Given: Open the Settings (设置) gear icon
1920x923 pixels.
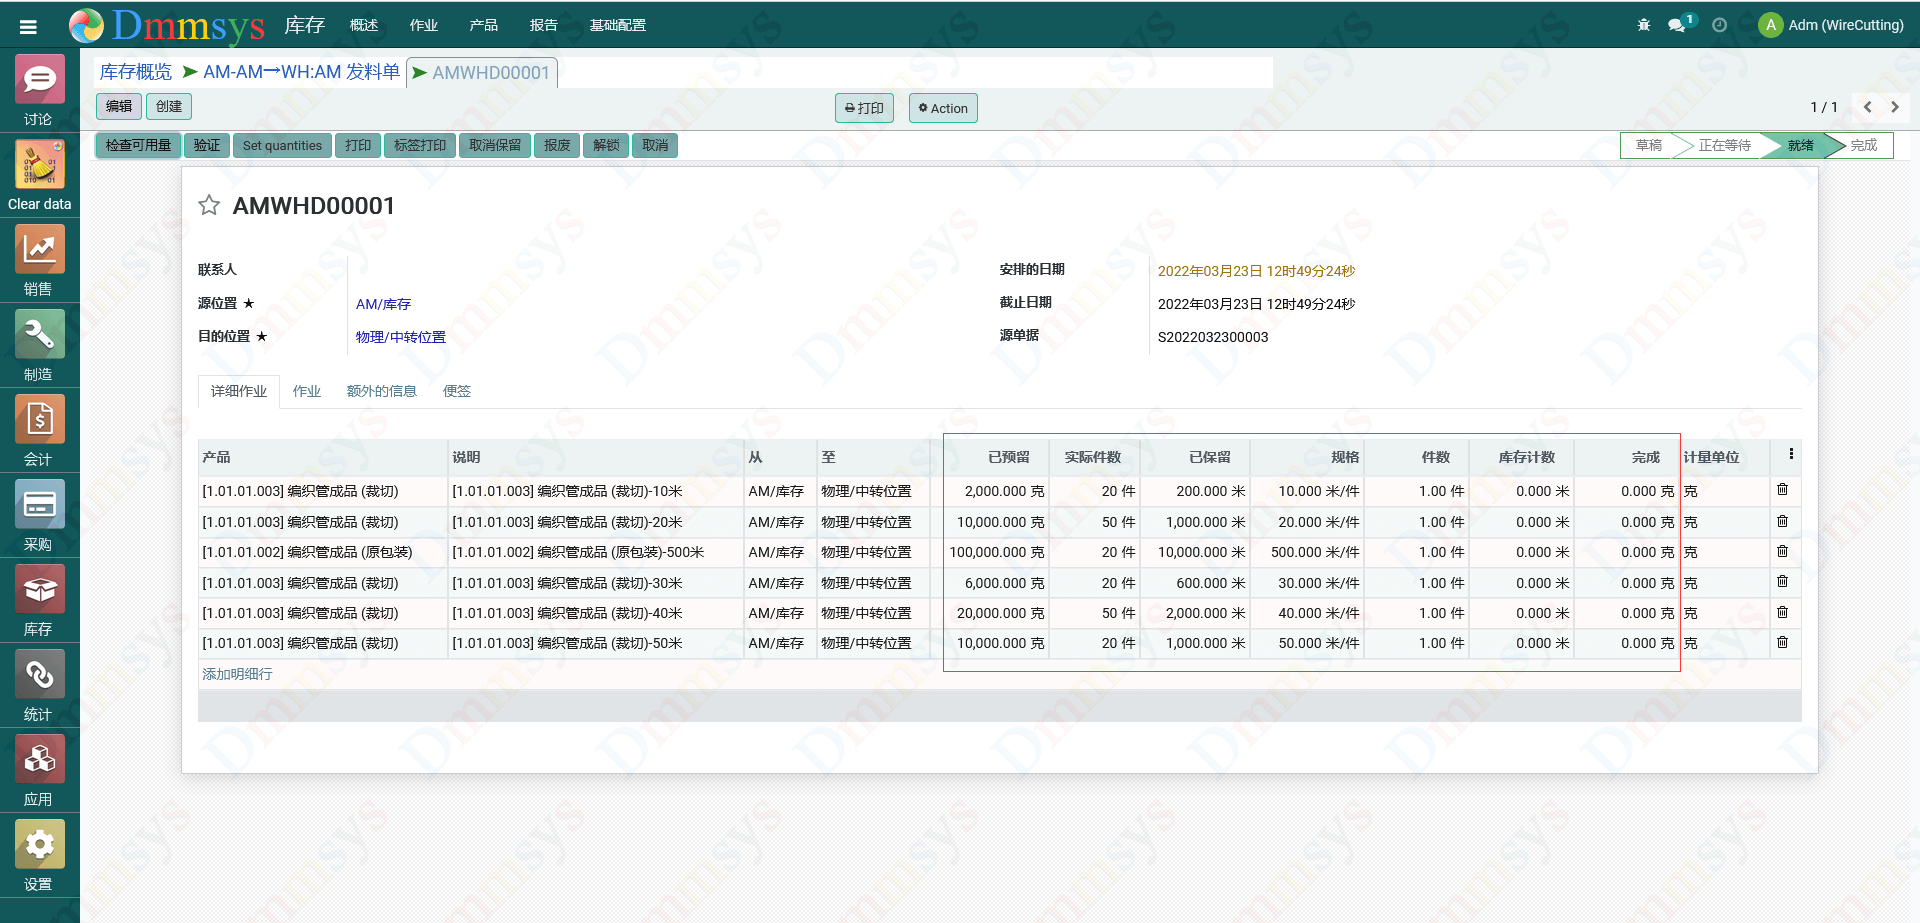Looking at the screenshot, I should (x=39, y=844).
